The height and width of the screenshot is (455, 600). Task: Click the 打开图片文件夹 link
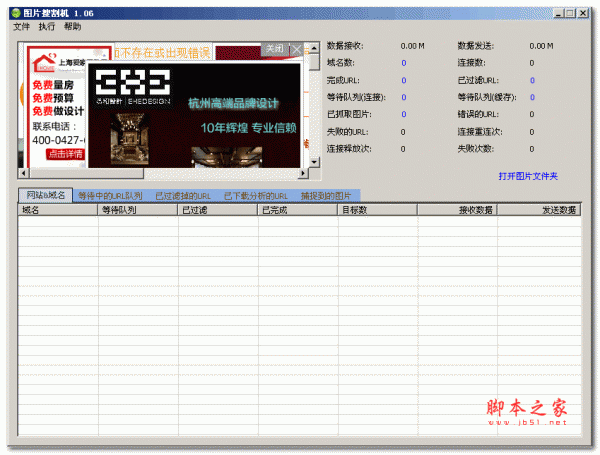pos(528,176)
